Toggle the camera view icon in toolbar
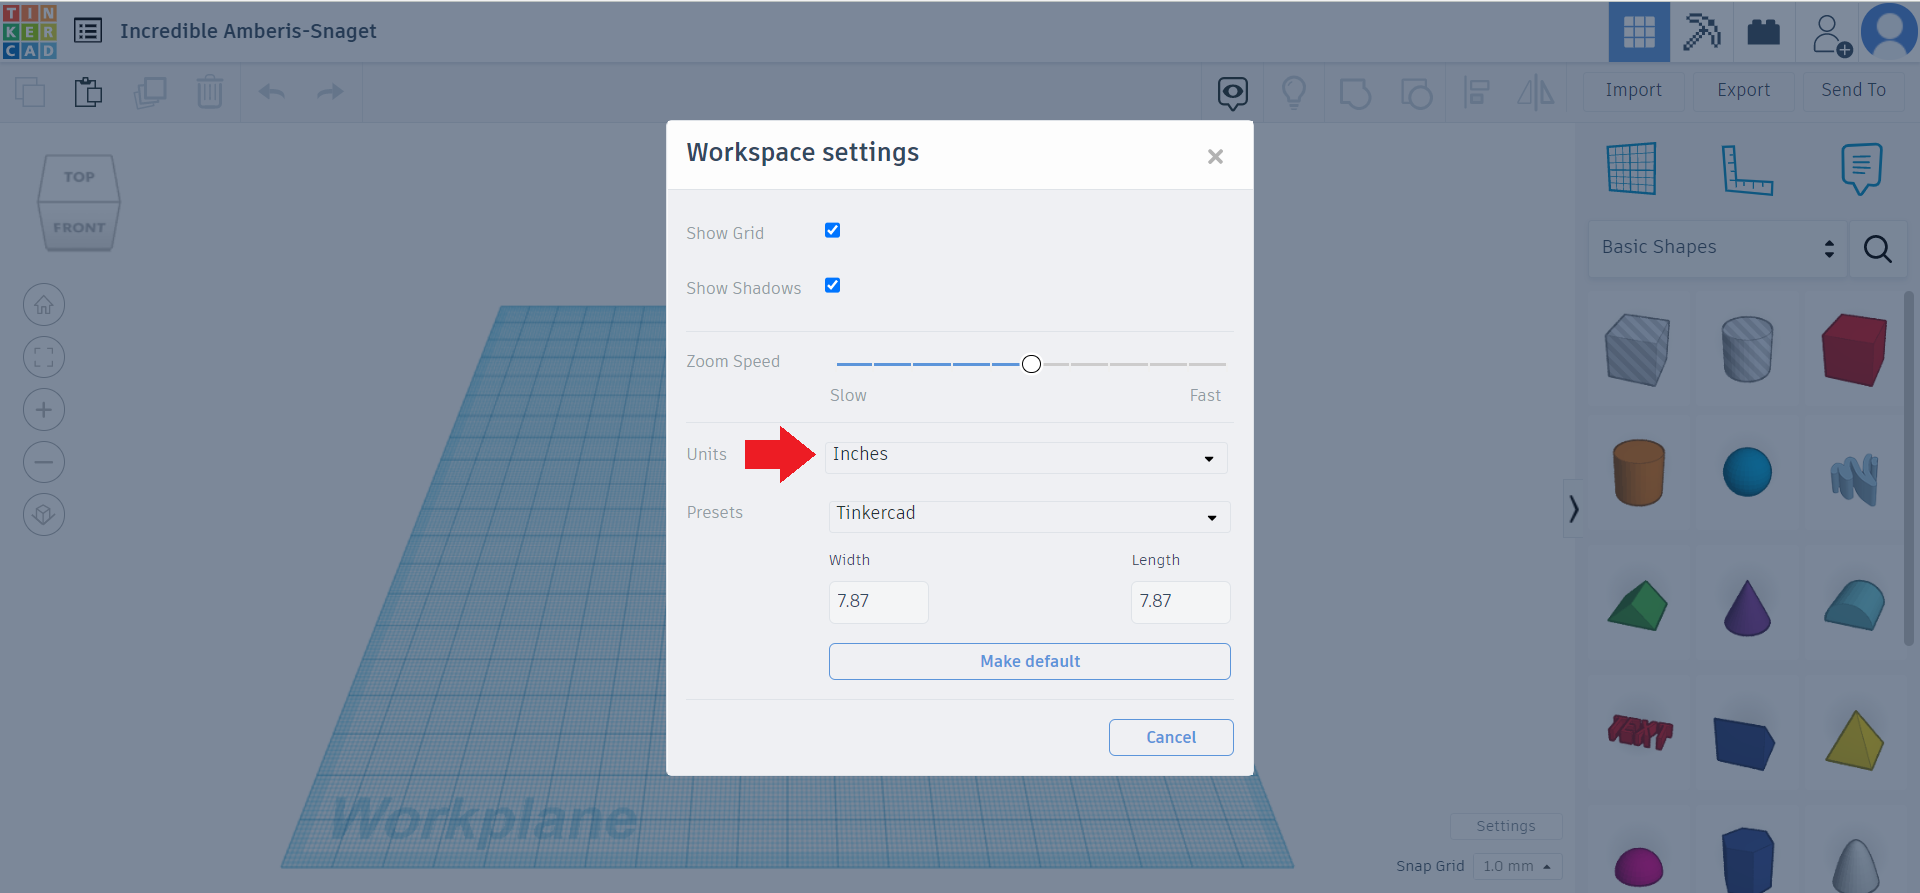1920x893 pixels. 1233,93
